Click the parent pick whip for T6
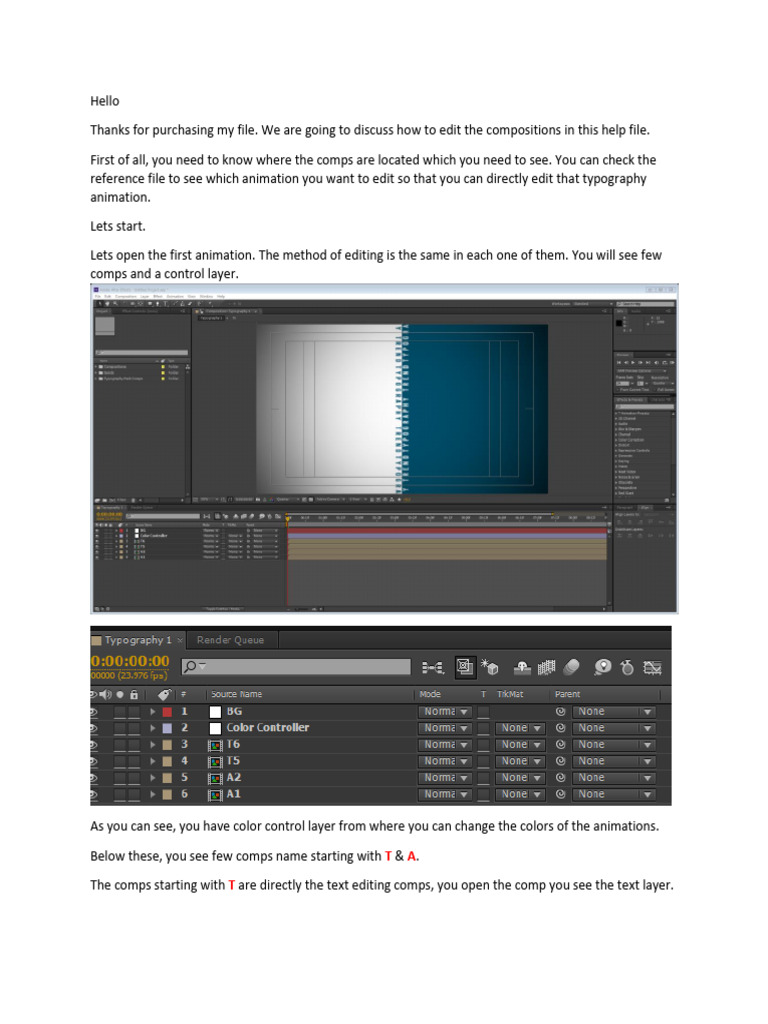The height and width of the screenshot is (1024, 768). (560, 744)
